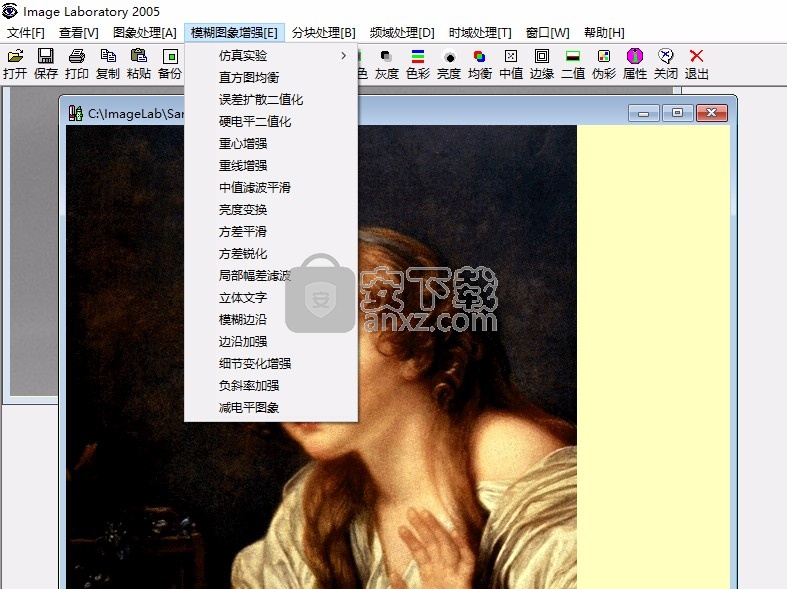787x589 pixels.
Task: Open the 查看[V] menu
Action: pyautogui.click(x=79, y=33)
